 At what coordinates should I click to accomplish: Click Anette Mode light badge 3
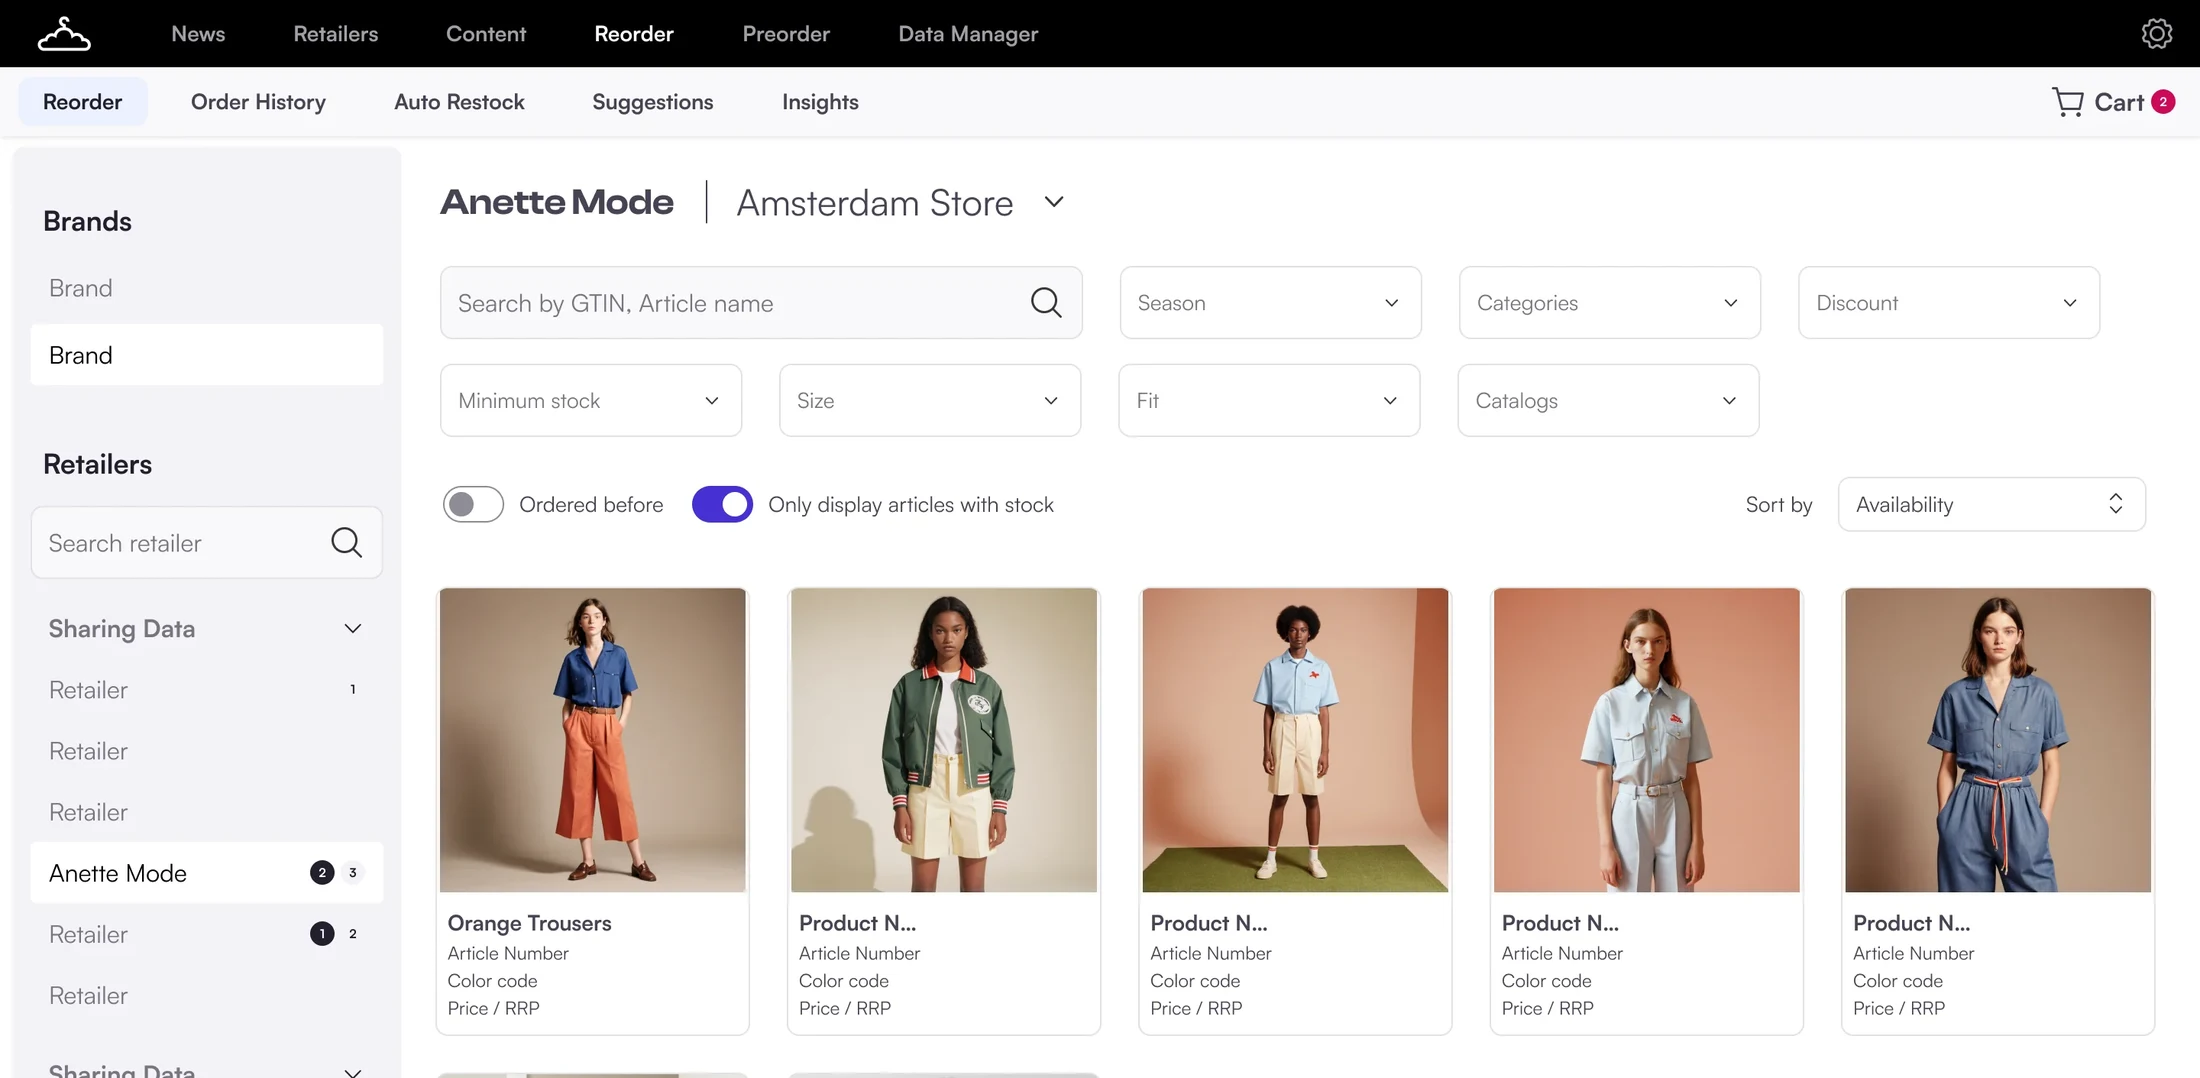(x=352, y=873)
